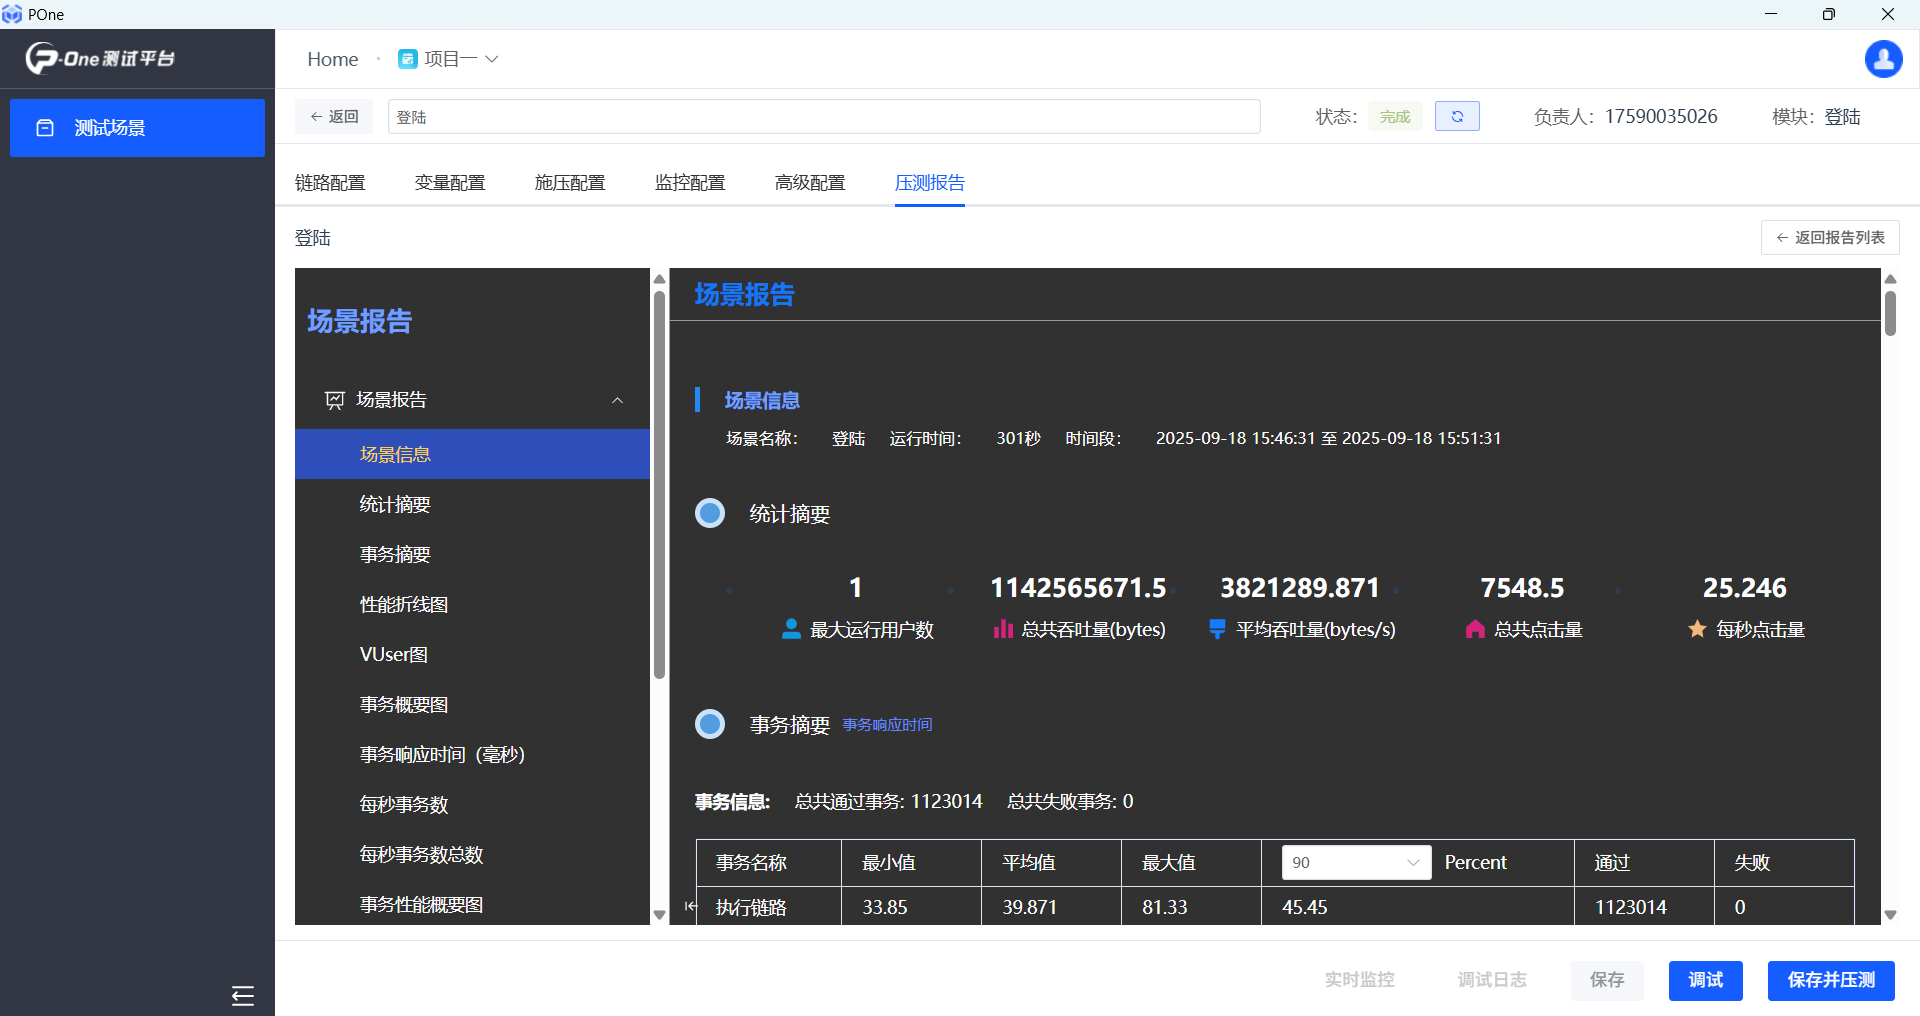Click the sidebar collapse icon at bottom left
The height and width of the screenshot is (1016, 1920).
point(242,995)
